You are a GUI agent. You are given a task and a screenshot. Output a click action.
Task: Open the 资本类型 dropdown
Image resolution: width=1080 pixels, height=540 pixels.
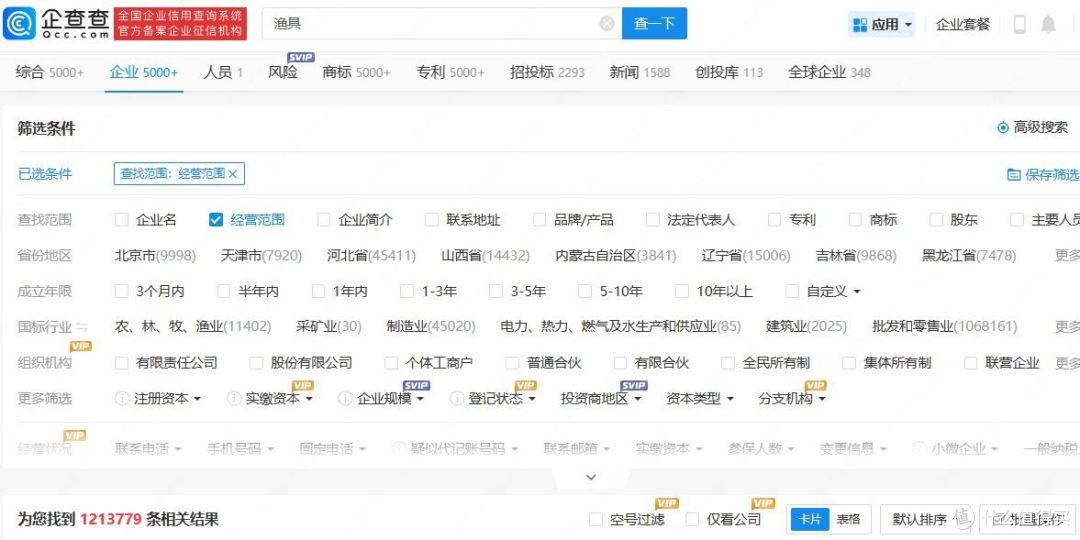click(700, 398)
